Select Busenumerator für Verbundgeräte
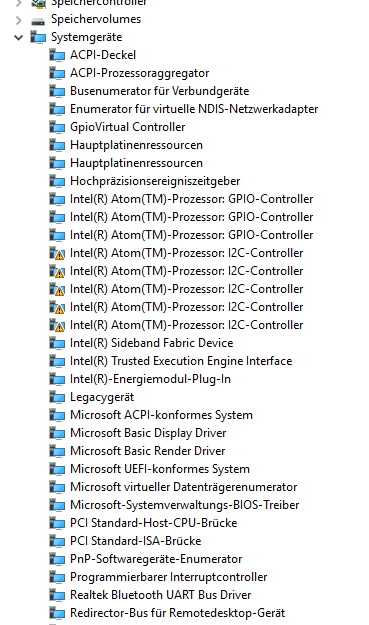This screenshot has height=625, width=369. (x=159, y=91)
